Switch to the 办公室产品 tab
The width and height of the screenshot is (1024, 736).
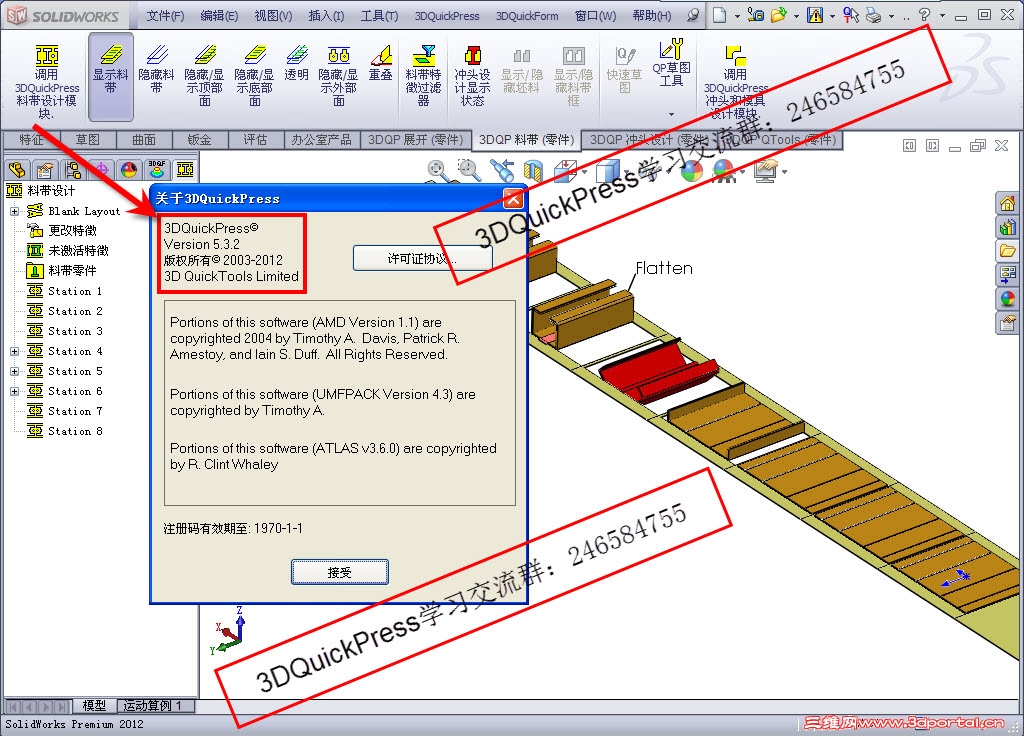pos(322,140)
